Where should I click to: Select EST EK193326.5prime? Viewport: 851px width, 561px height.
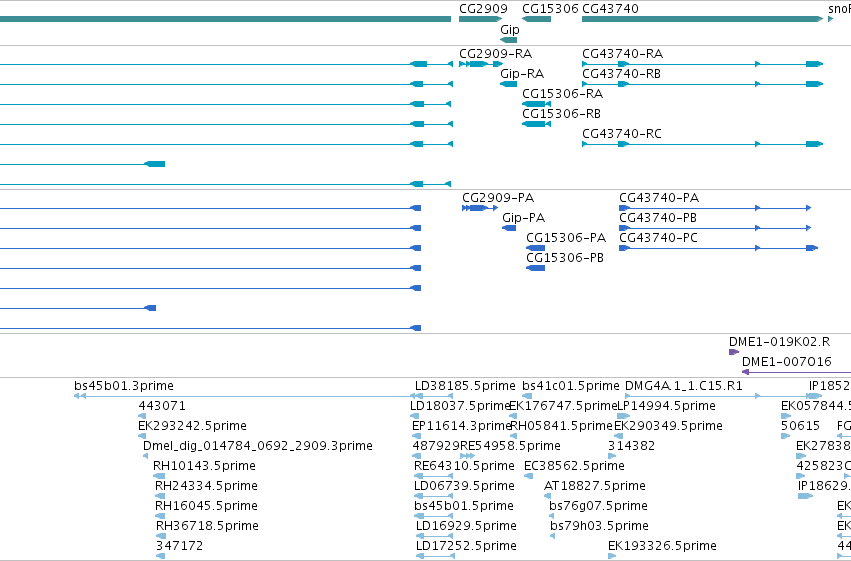662,546
